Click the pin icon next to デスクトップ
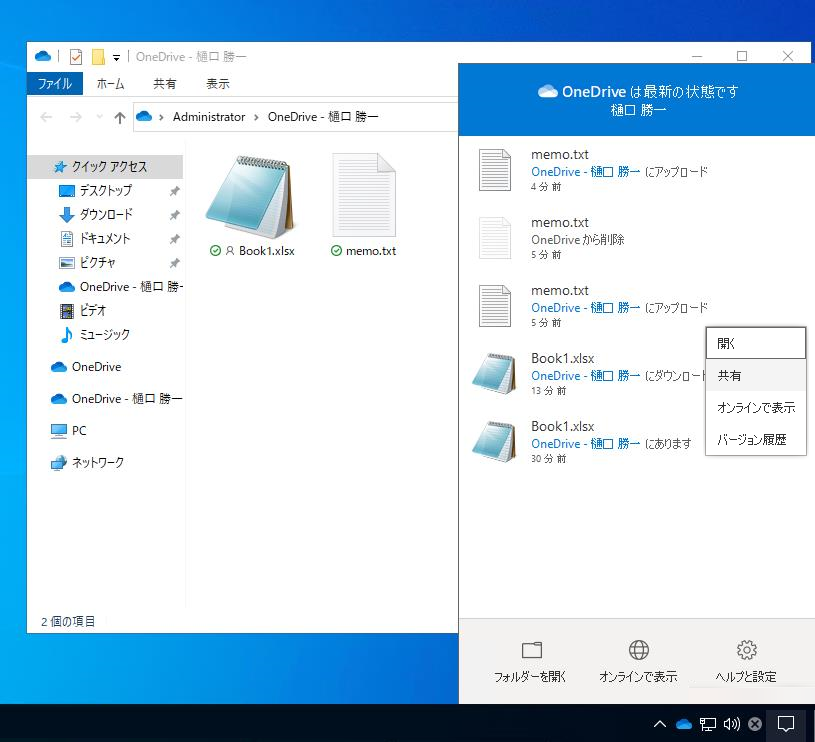The image size is (815, 742). [175, 191]
